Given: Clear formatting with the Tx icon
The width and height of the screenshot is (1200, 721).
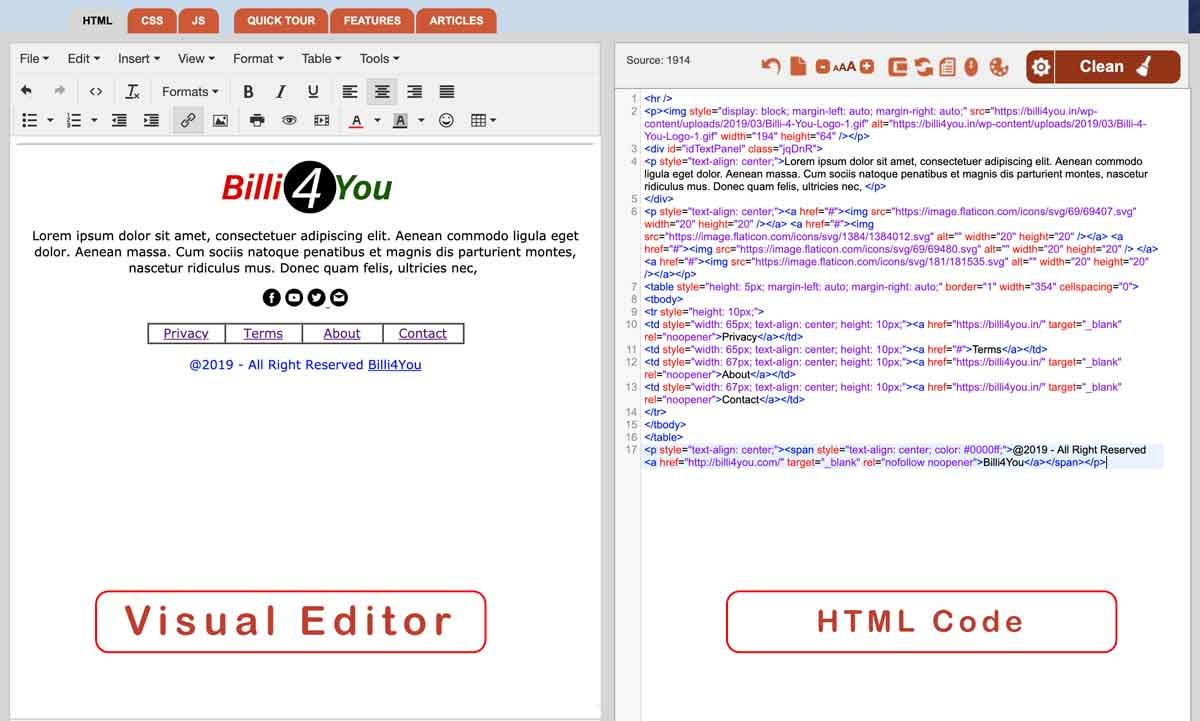Looking at the screenshot, I should [x=133, y=91].
